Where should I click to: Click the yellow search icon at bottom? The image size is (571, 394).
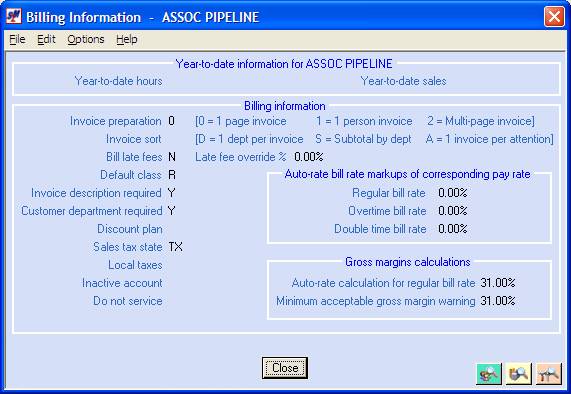519,374
